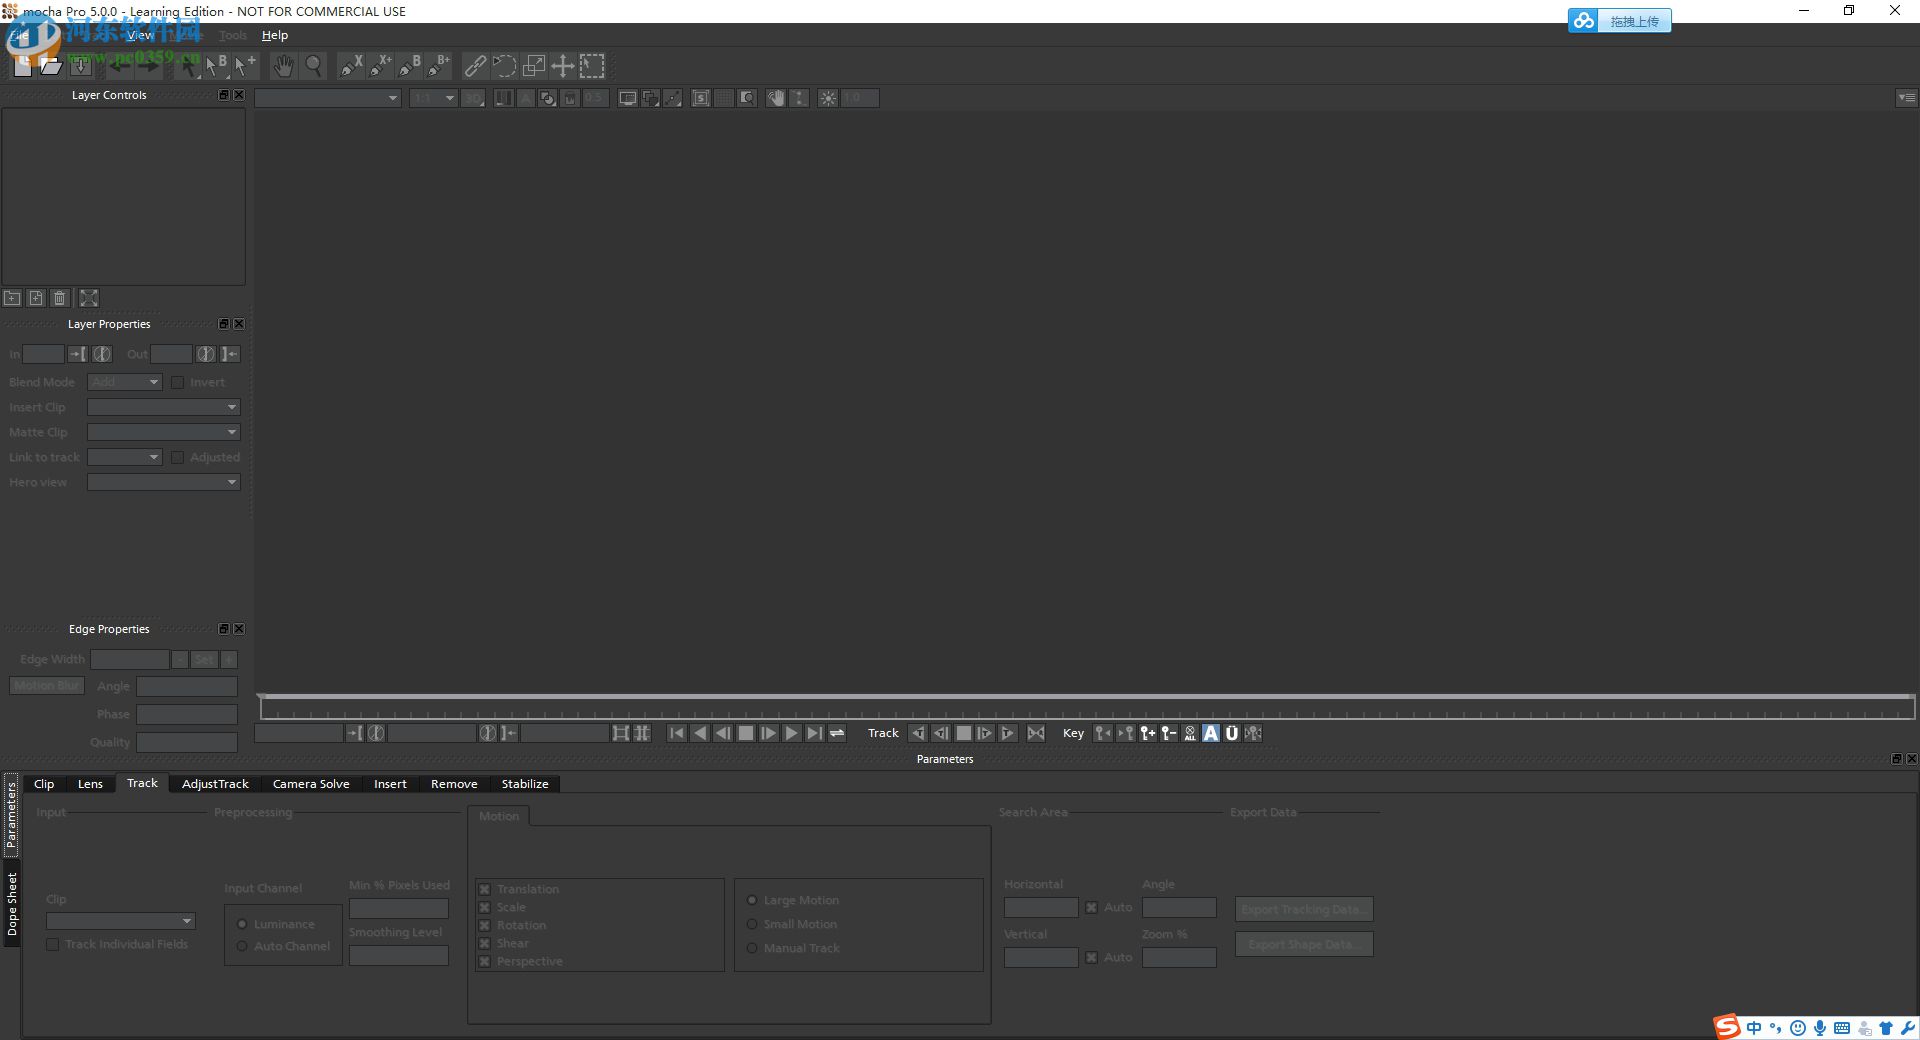This screenshot has width=1920, height=1040.
Task: Select the Pan tool
Action: (284, 66)
